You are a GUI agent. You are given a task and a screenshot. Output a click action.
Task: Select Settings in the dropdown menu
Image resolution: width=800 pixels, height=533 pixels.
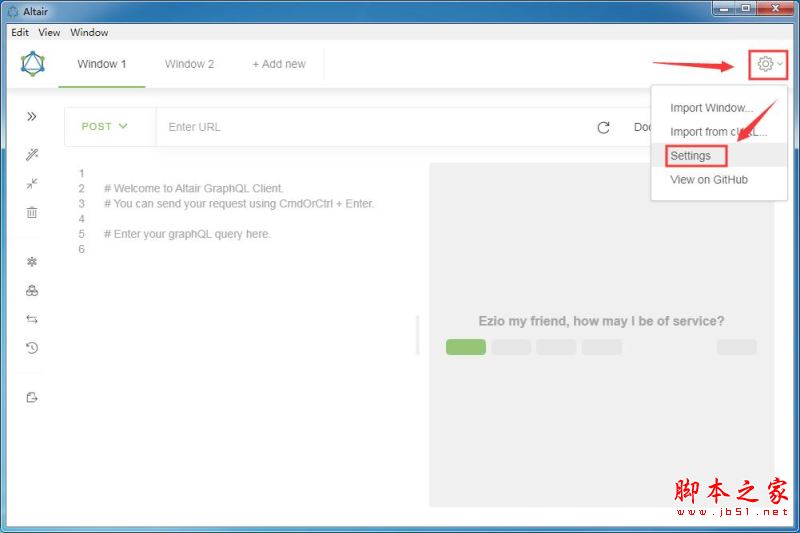click(x=718, y=156)
